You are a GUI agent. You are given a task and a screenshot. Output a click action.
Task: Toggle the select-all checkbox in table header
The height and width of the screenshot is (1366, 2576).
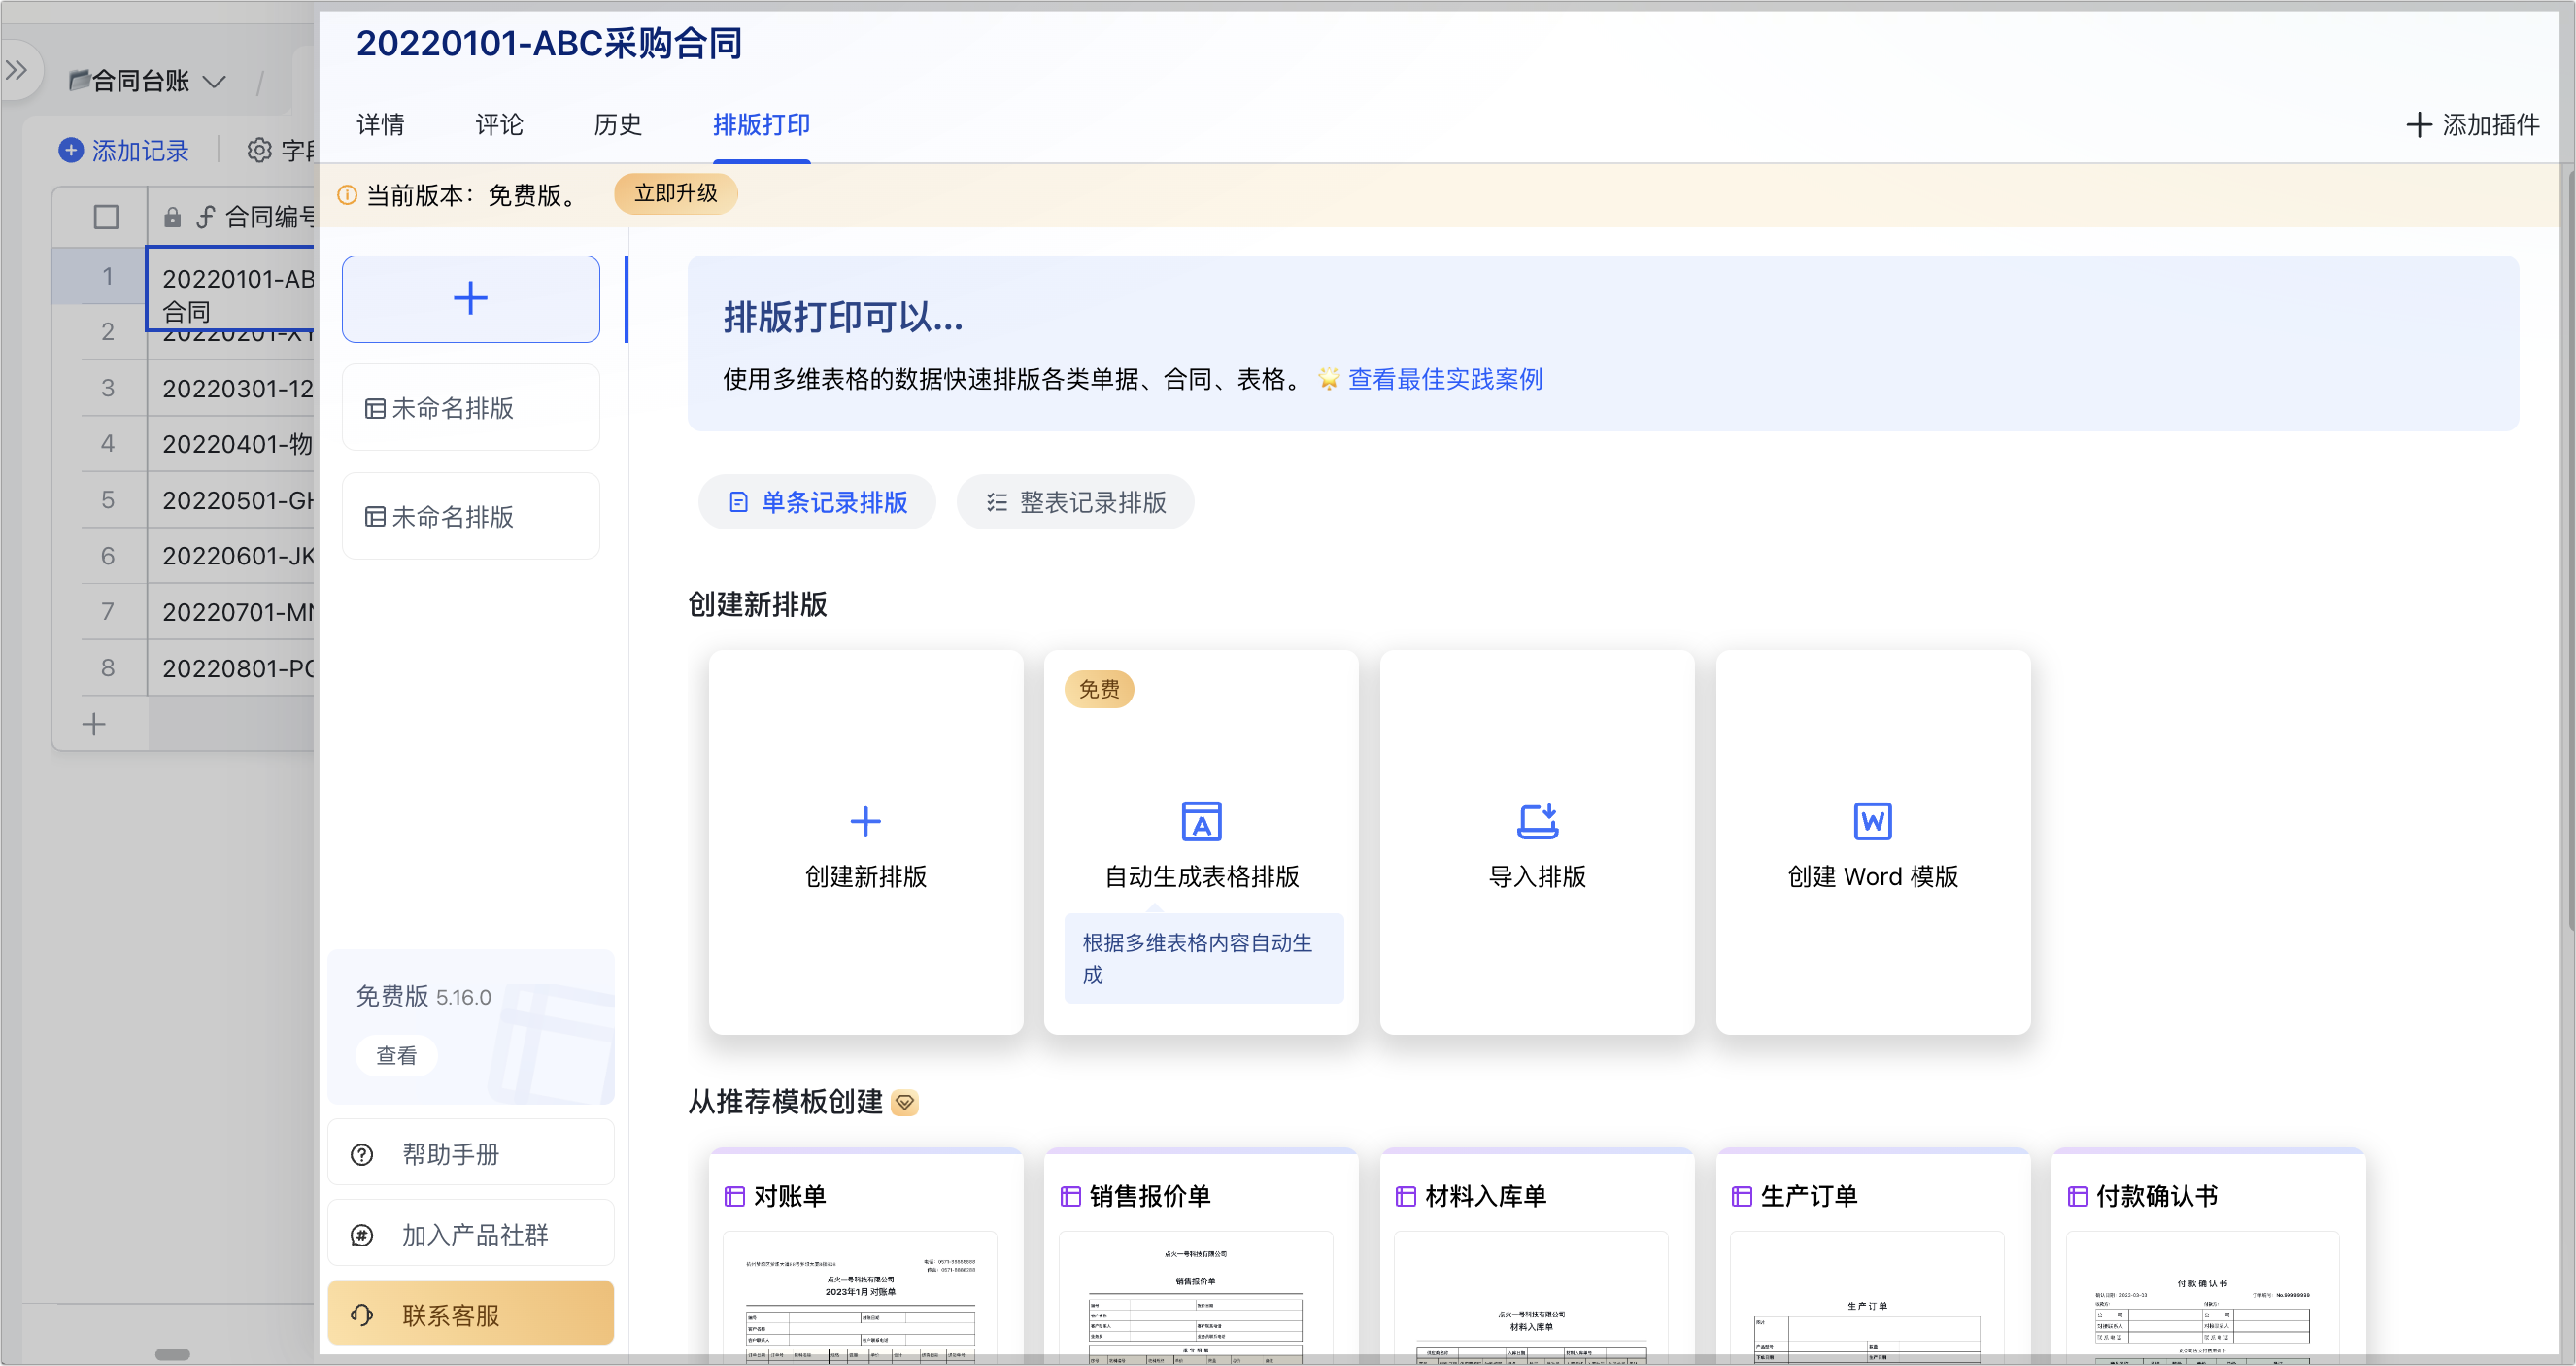click(x=106, y=217)
